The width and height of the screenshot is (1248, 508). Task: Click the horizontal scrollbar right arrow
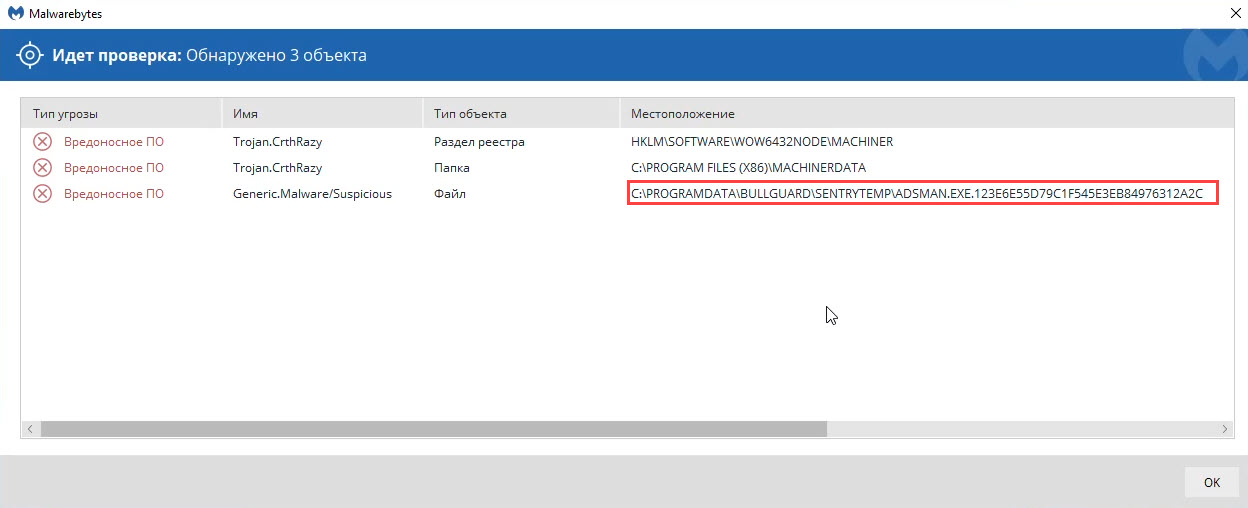tap(1224, 429)
